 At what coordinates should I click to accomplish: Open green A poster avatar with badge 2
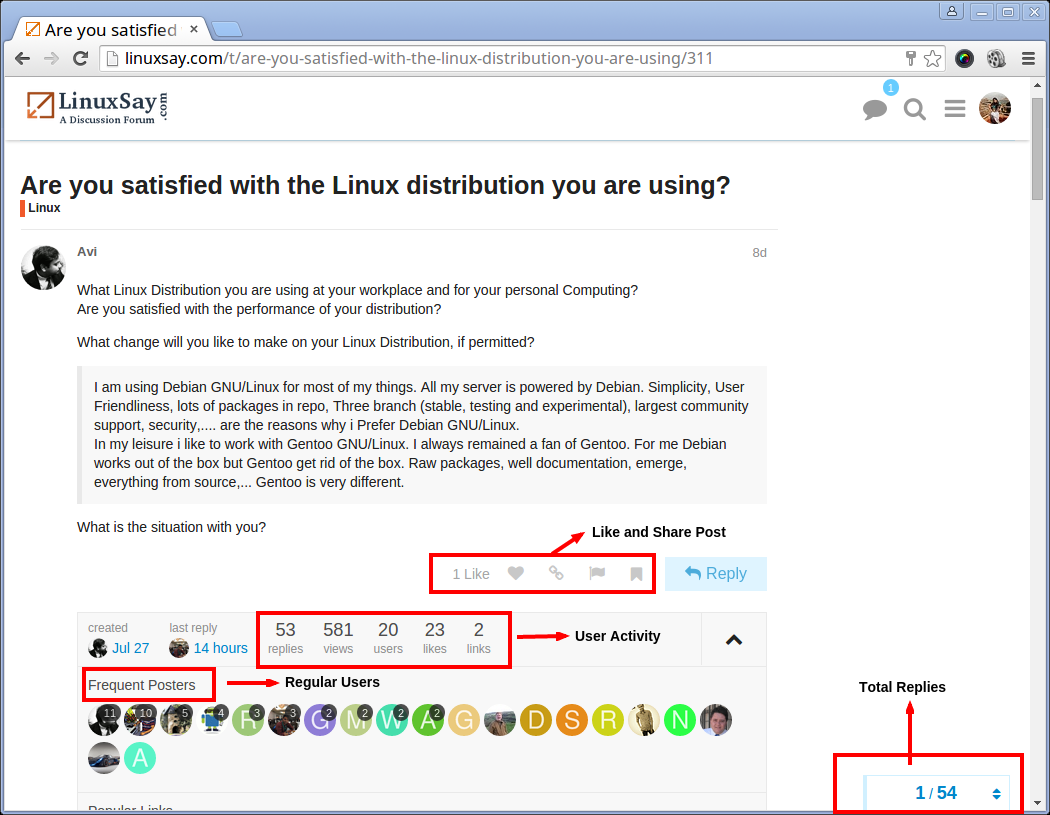[429, 720]
